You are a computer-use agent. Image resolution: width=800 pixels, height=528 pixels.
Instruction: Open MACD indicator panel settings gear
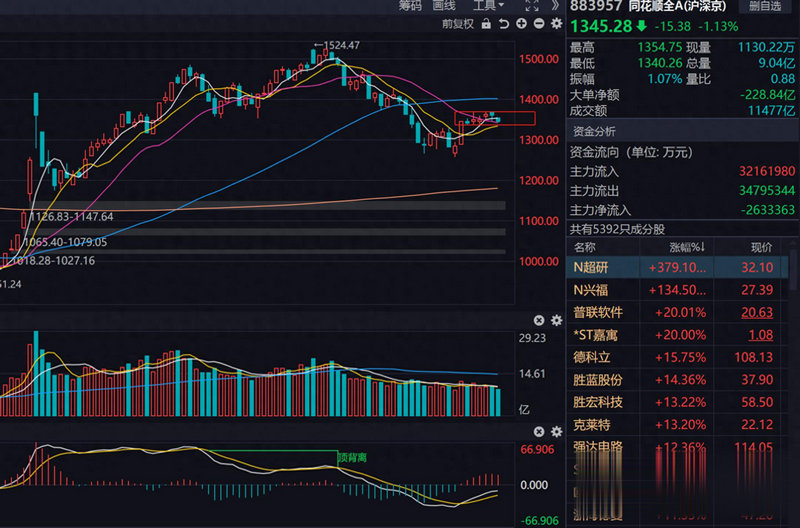pos(554,432)
